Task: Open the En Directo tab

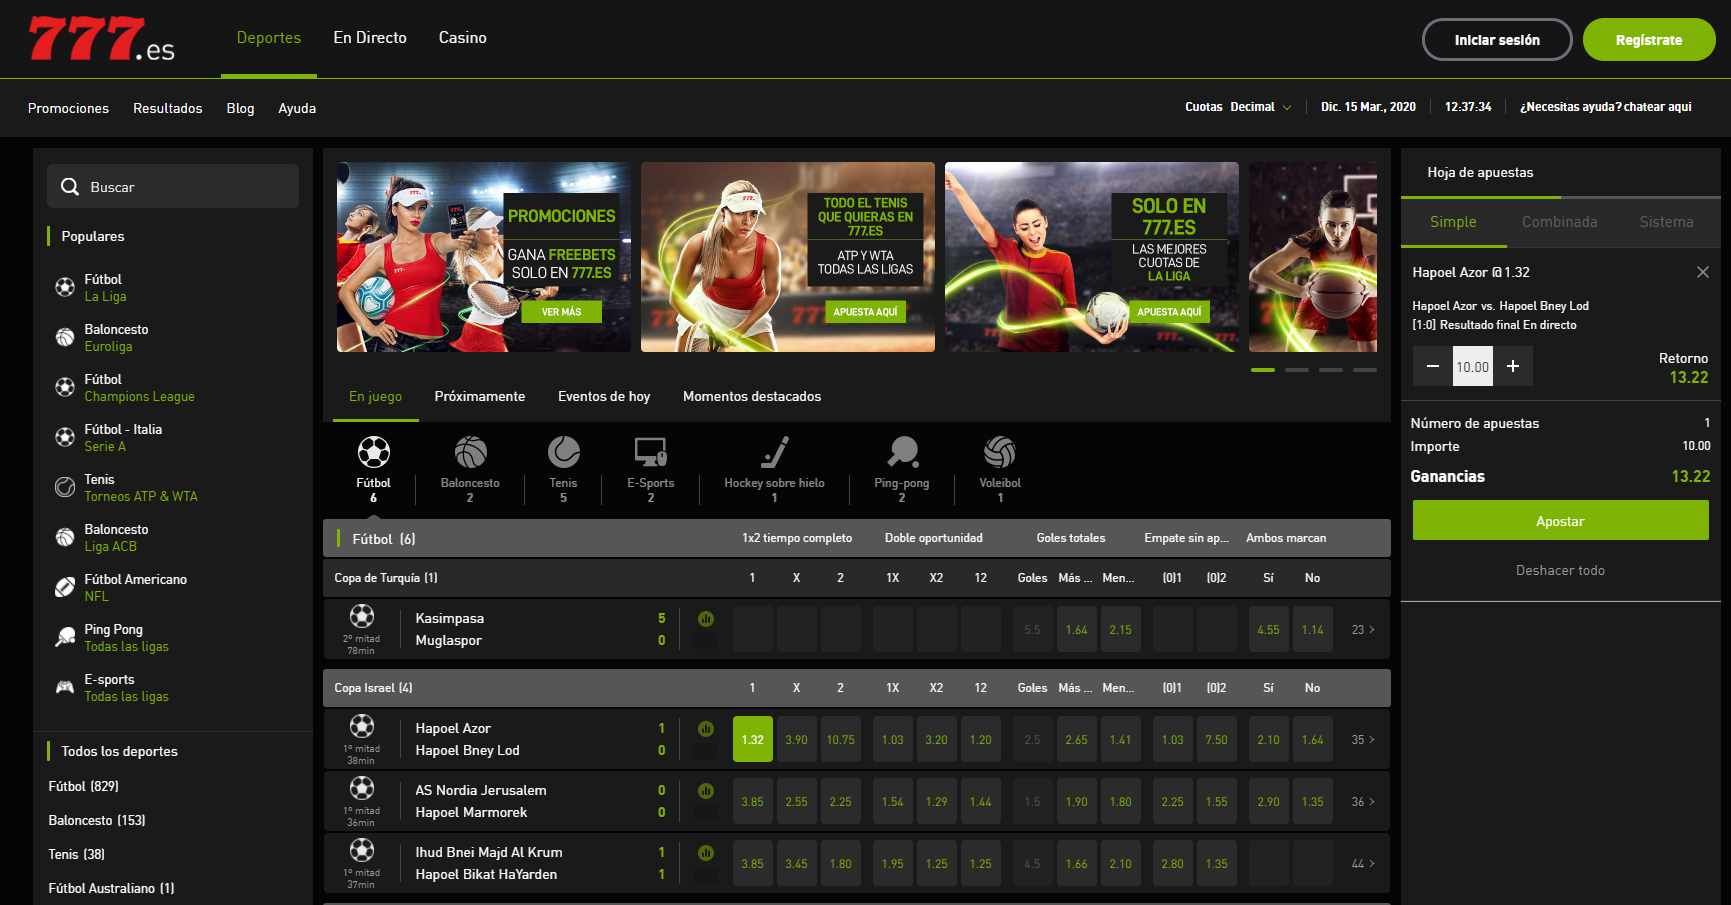Action: [x=370, y=38]
